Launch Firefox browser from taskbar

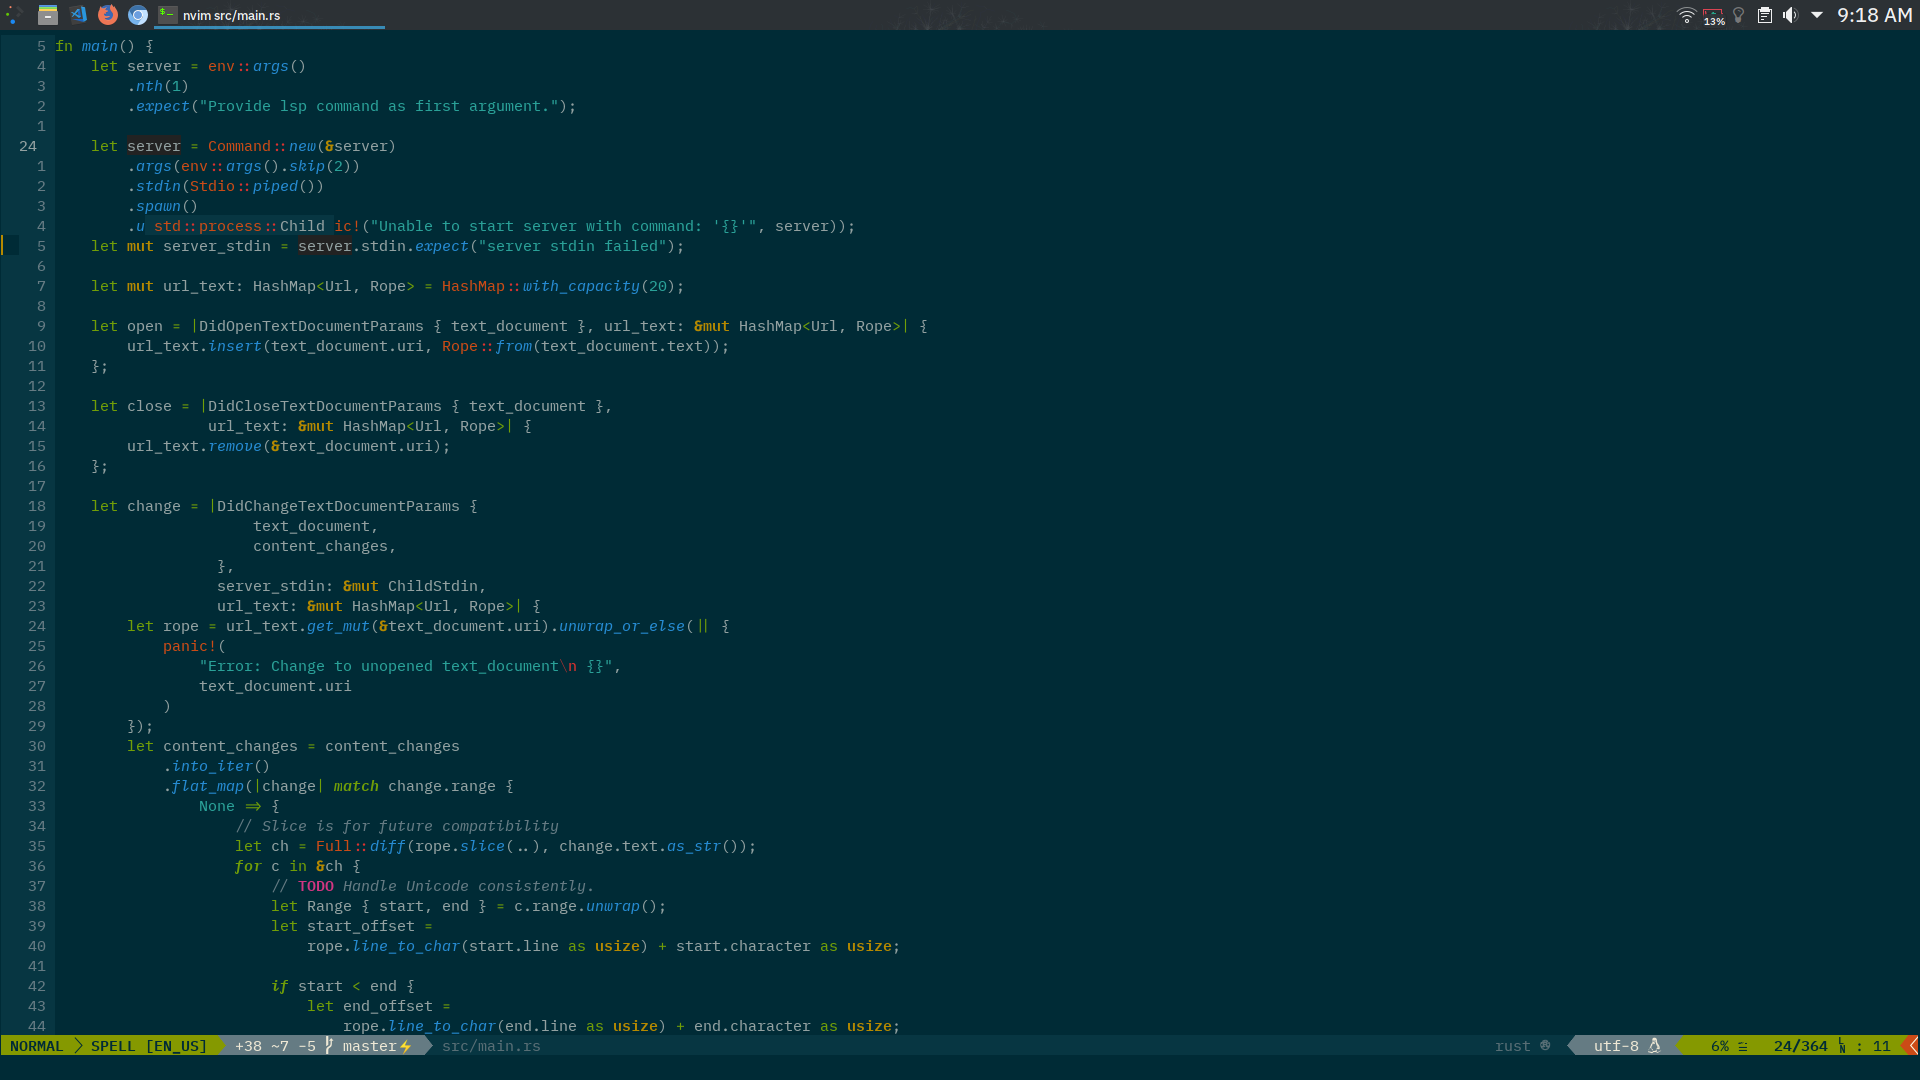[108, 14]
